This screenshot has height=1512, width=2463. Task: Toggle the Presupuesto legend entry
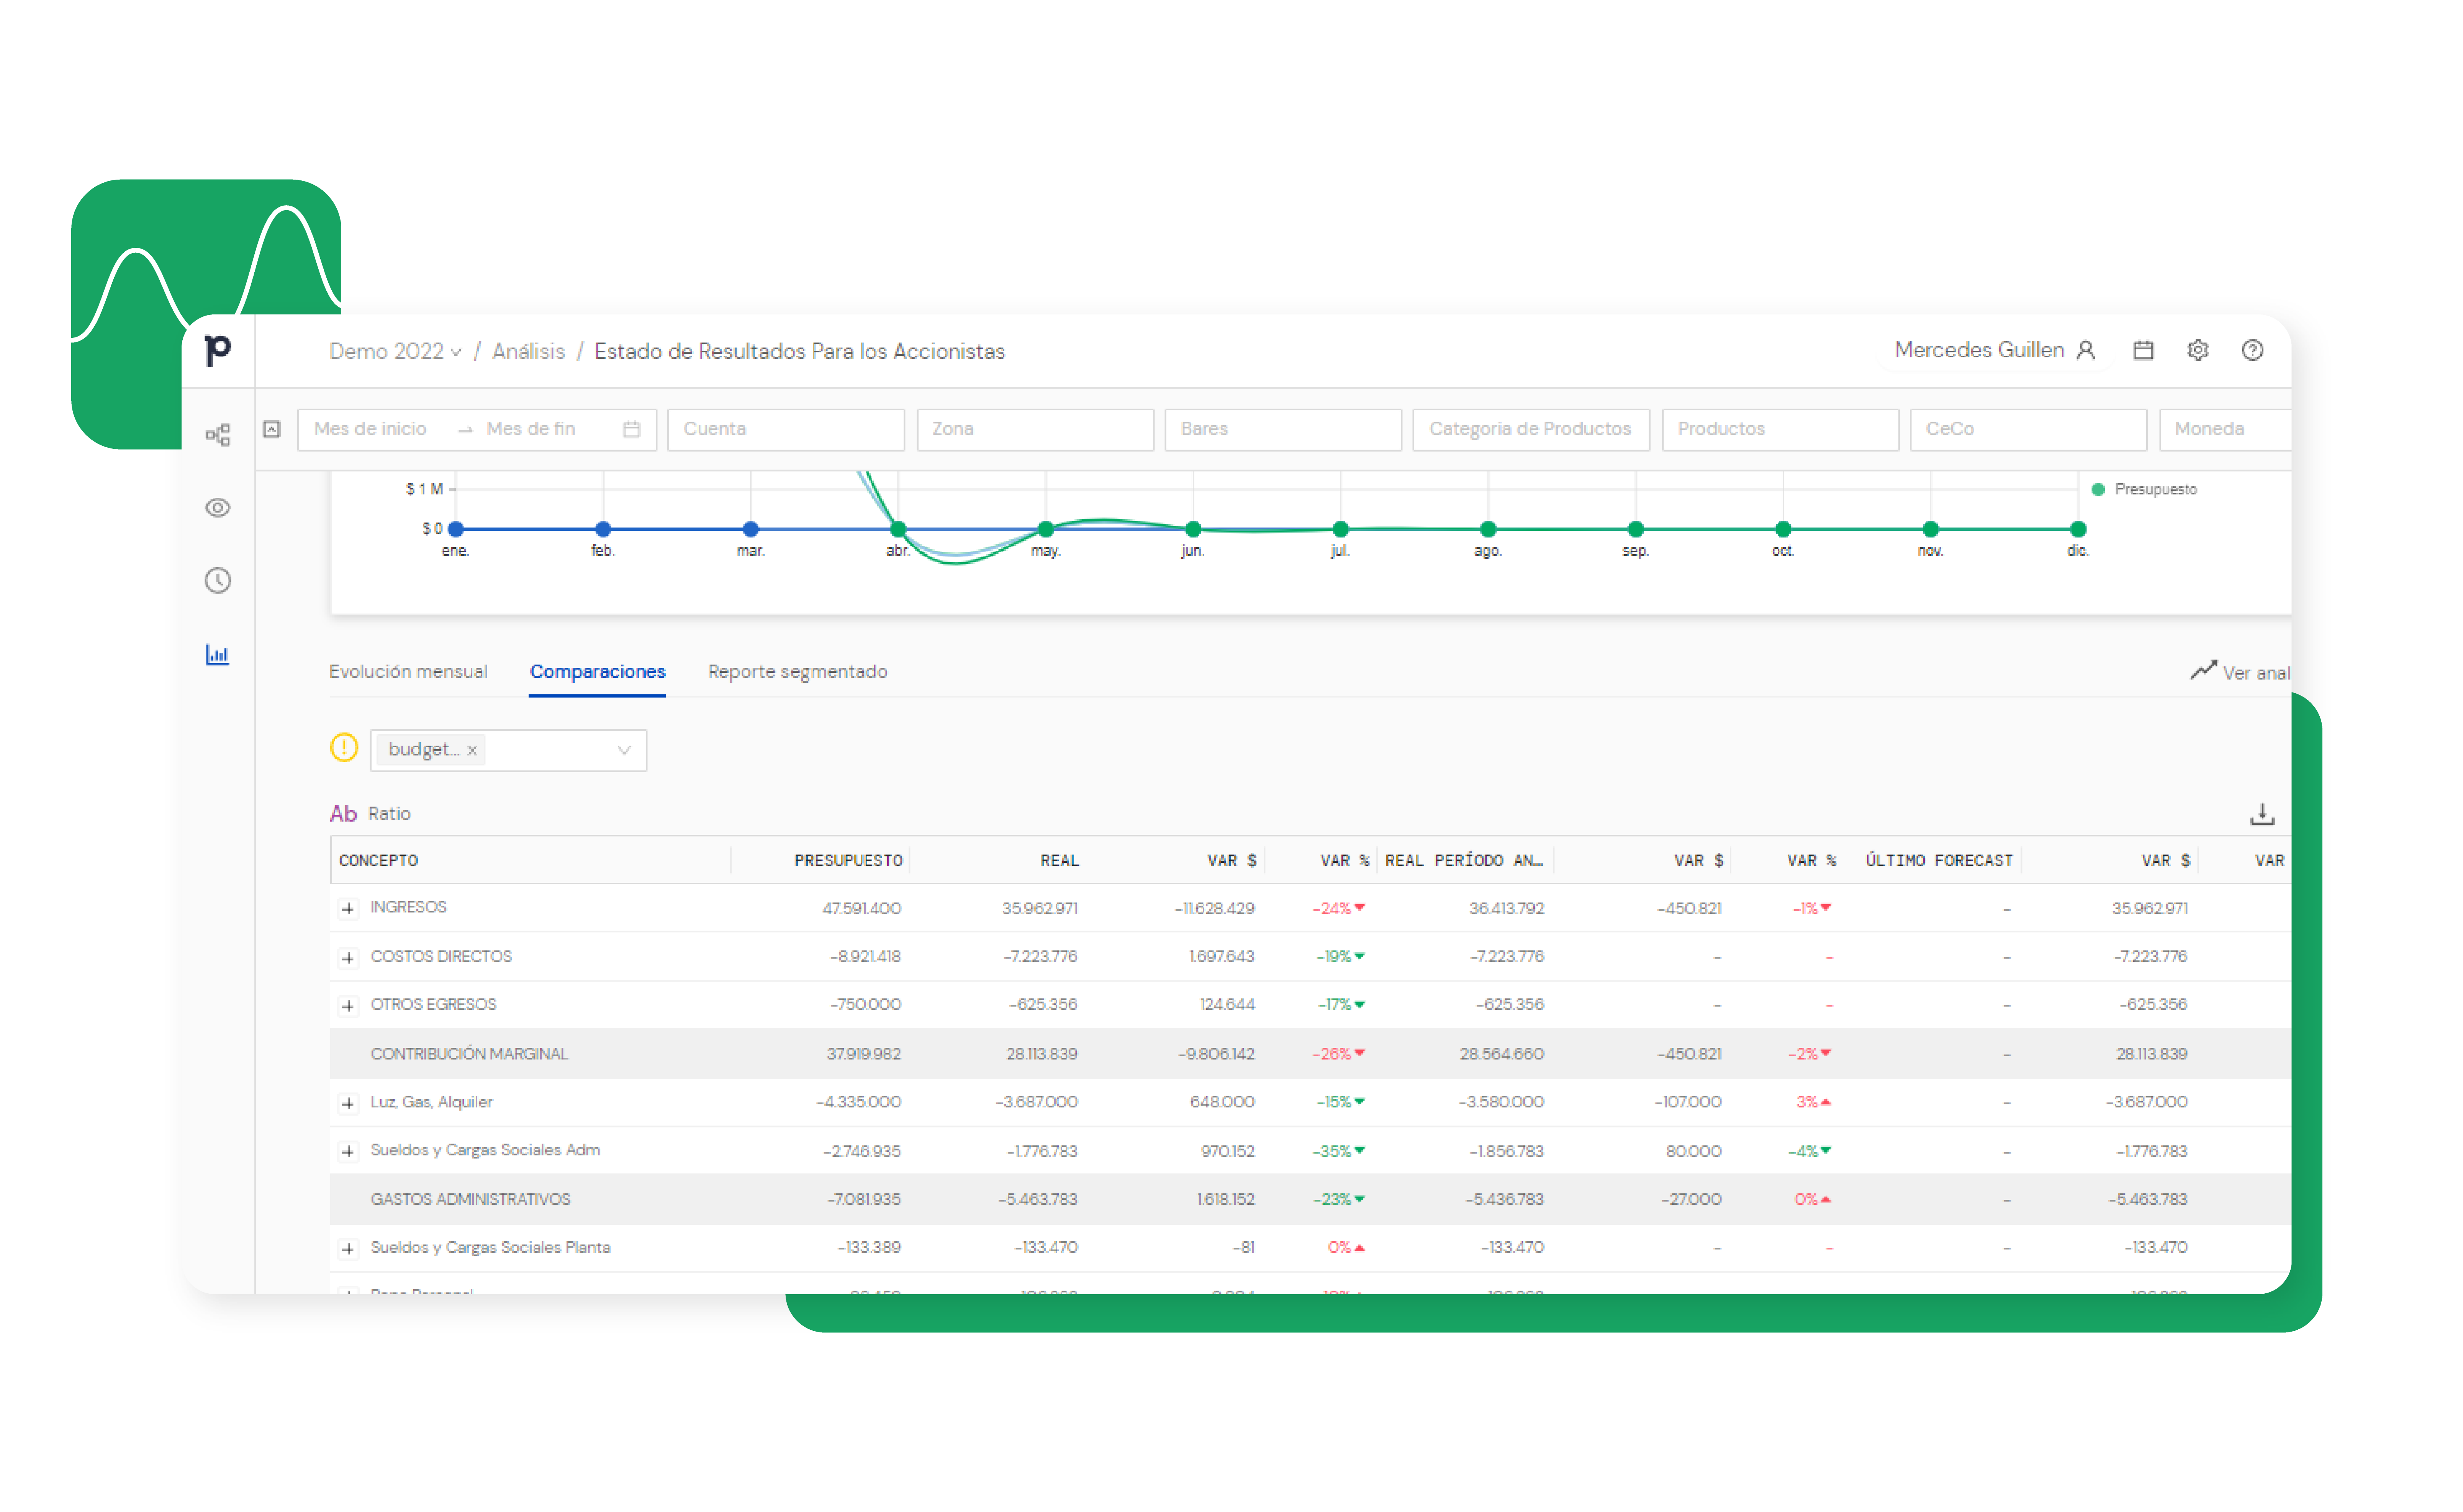[2145, 489]
